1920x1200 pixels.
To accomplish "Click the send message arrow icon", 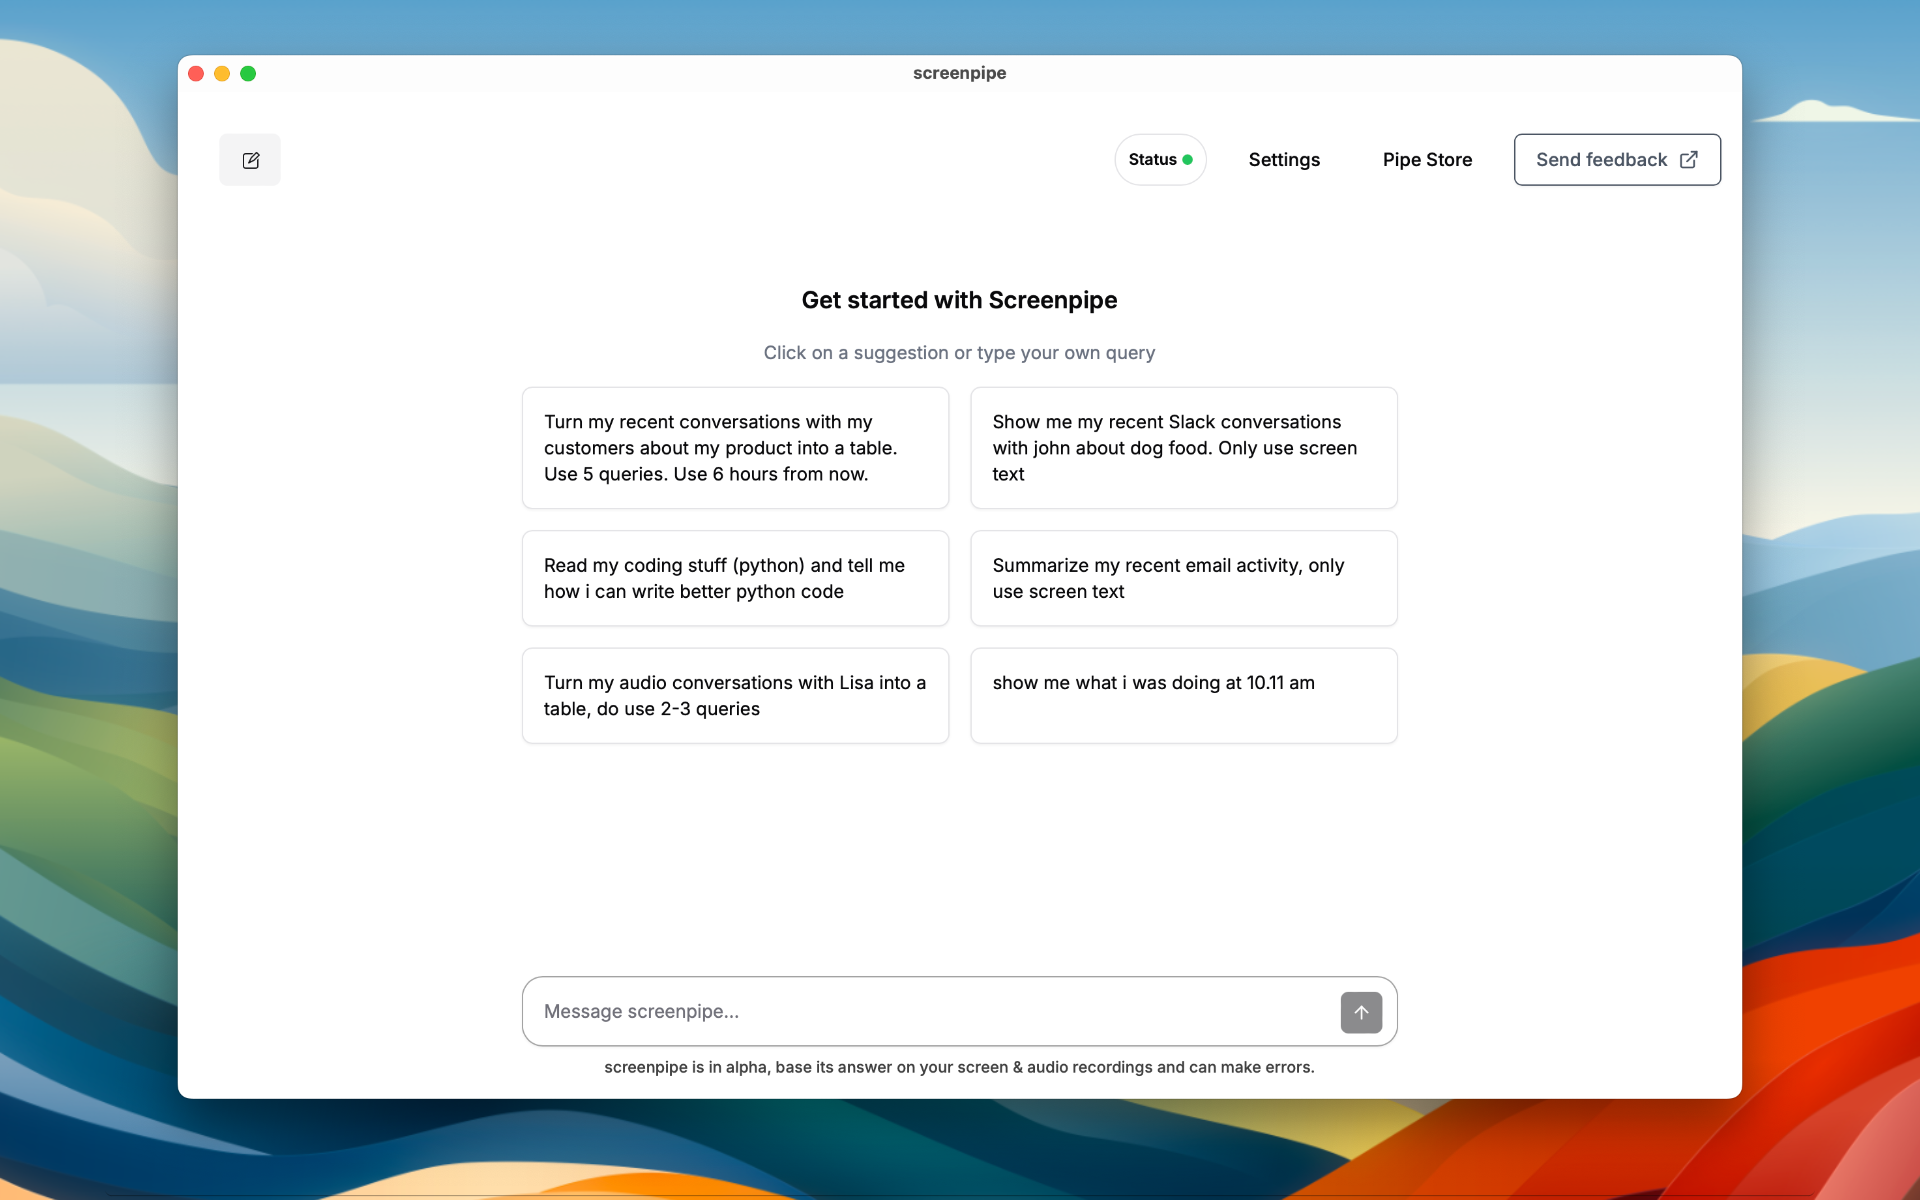I will click(1359, 1012).
